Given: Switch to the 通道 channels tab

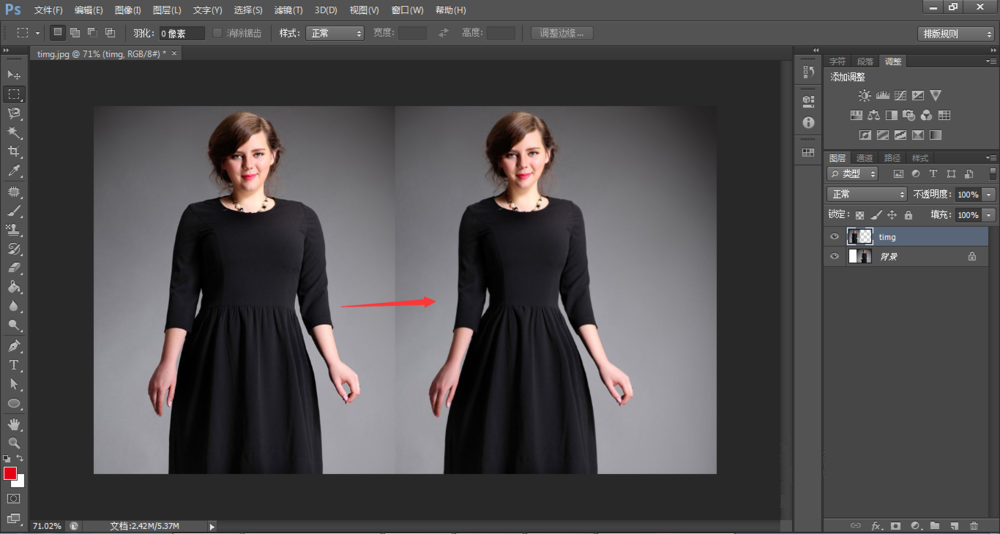Looking at the screenshot, I should pos(864,158).
